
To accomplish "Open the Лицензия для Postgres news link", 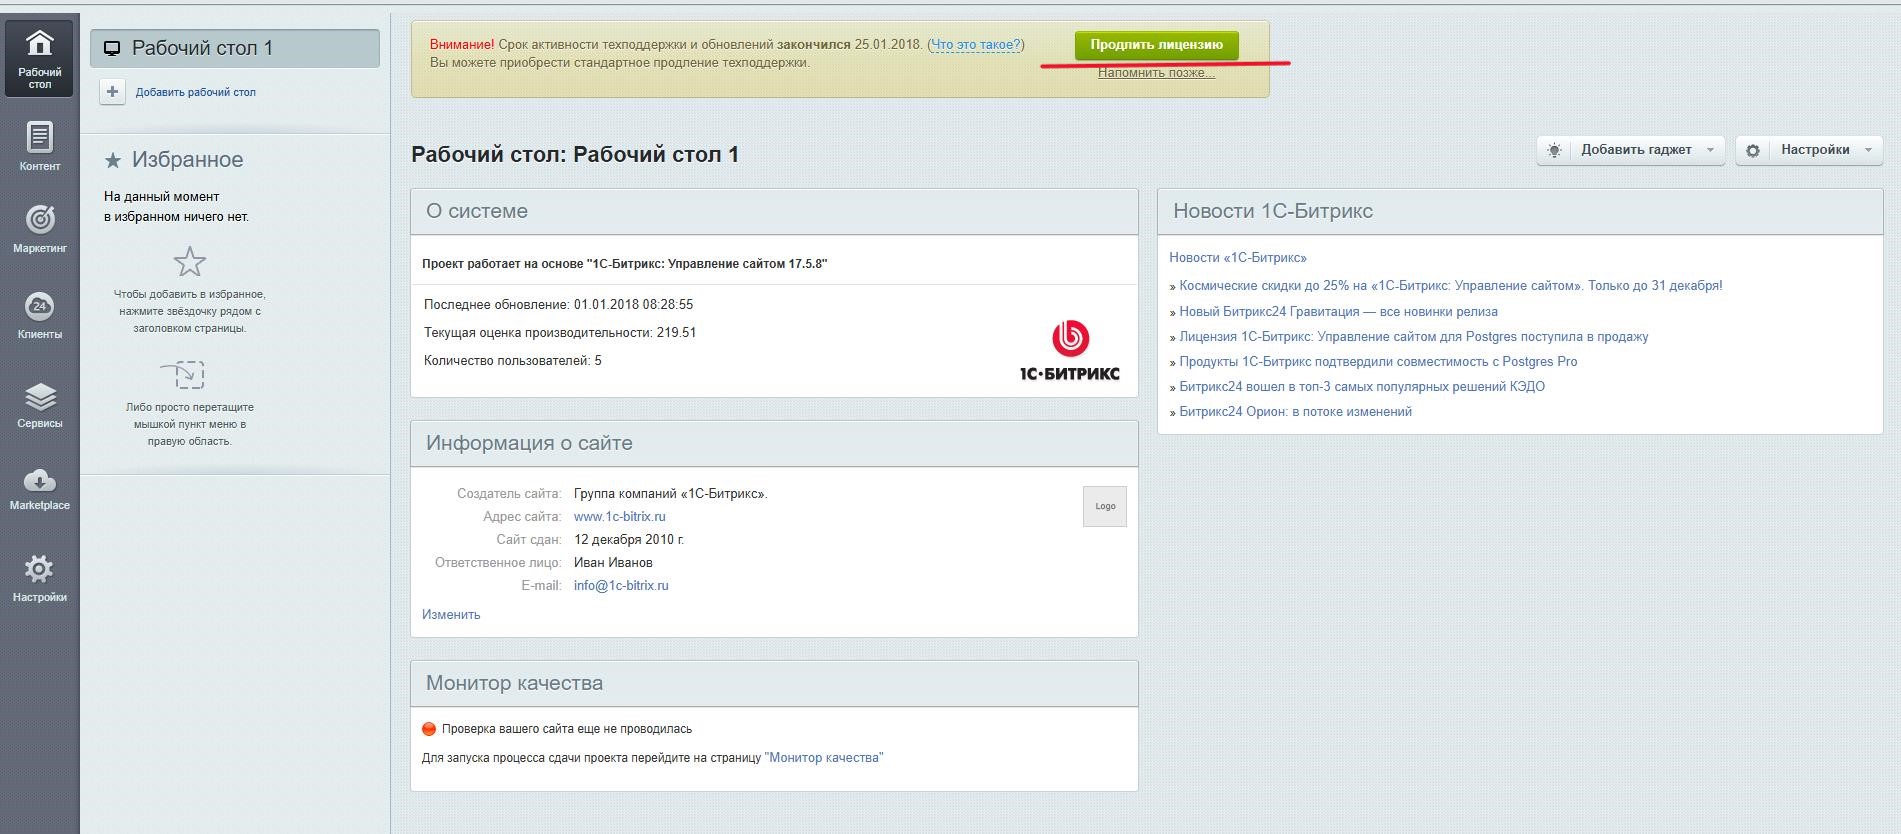I will pyautogui.click(x=1413, y=337).
